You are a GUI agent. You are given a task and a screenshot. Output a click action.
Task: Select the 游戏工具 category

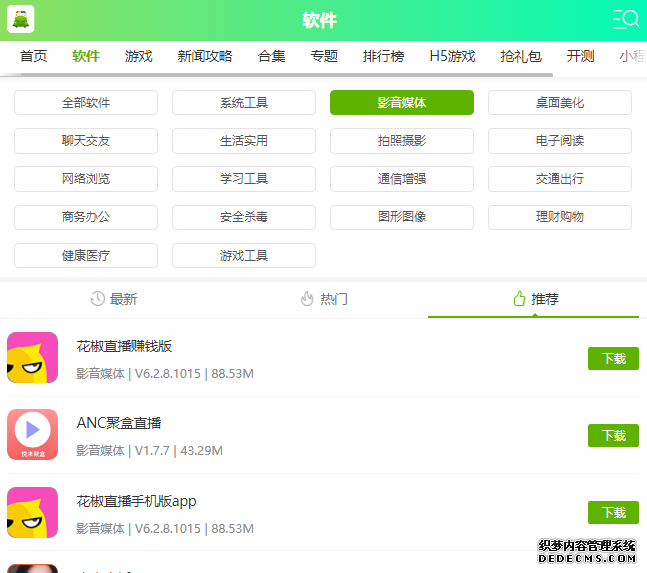tap(244, 256)
